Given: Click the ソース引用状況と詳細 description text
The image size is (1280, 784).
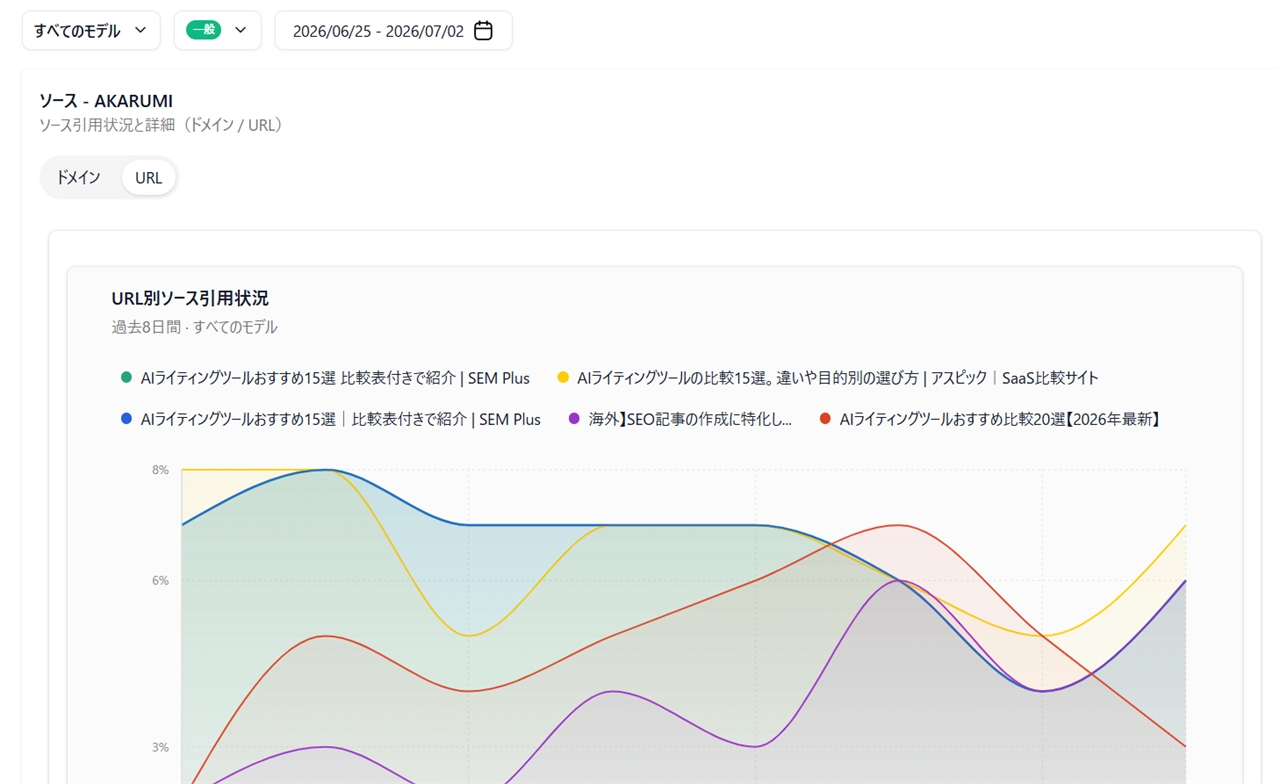Looking at the screenshot, I should pyautogui.click(x=163, y=125).
